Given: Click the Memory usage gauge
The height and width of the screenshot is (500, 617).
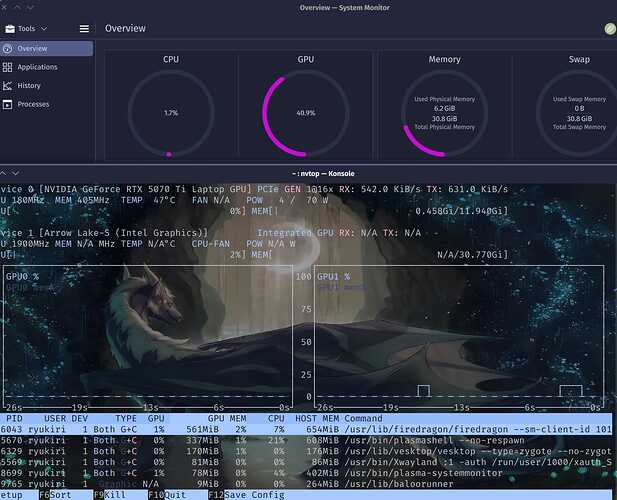Looking at the screenshot, I should coord(445,113).
